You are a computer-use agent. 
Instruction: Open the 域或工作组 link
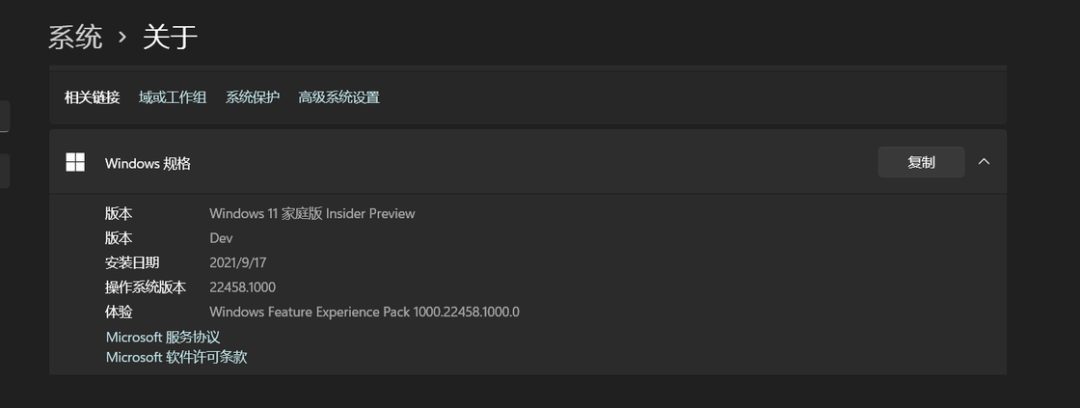click(x=172, y=97)
